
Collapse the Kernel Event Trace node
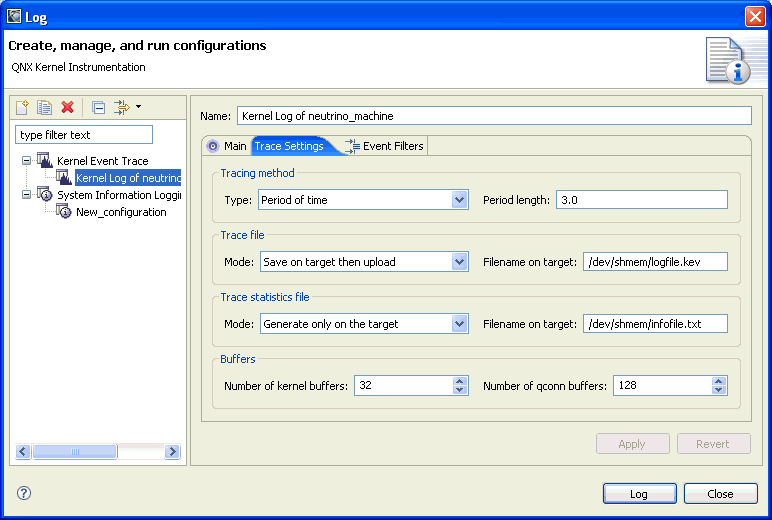click(26, 161)
